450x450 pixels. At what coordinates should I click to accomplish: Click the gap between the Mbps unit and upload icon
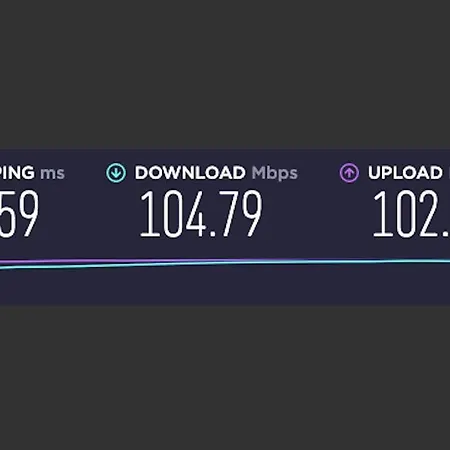click(318, 173)
